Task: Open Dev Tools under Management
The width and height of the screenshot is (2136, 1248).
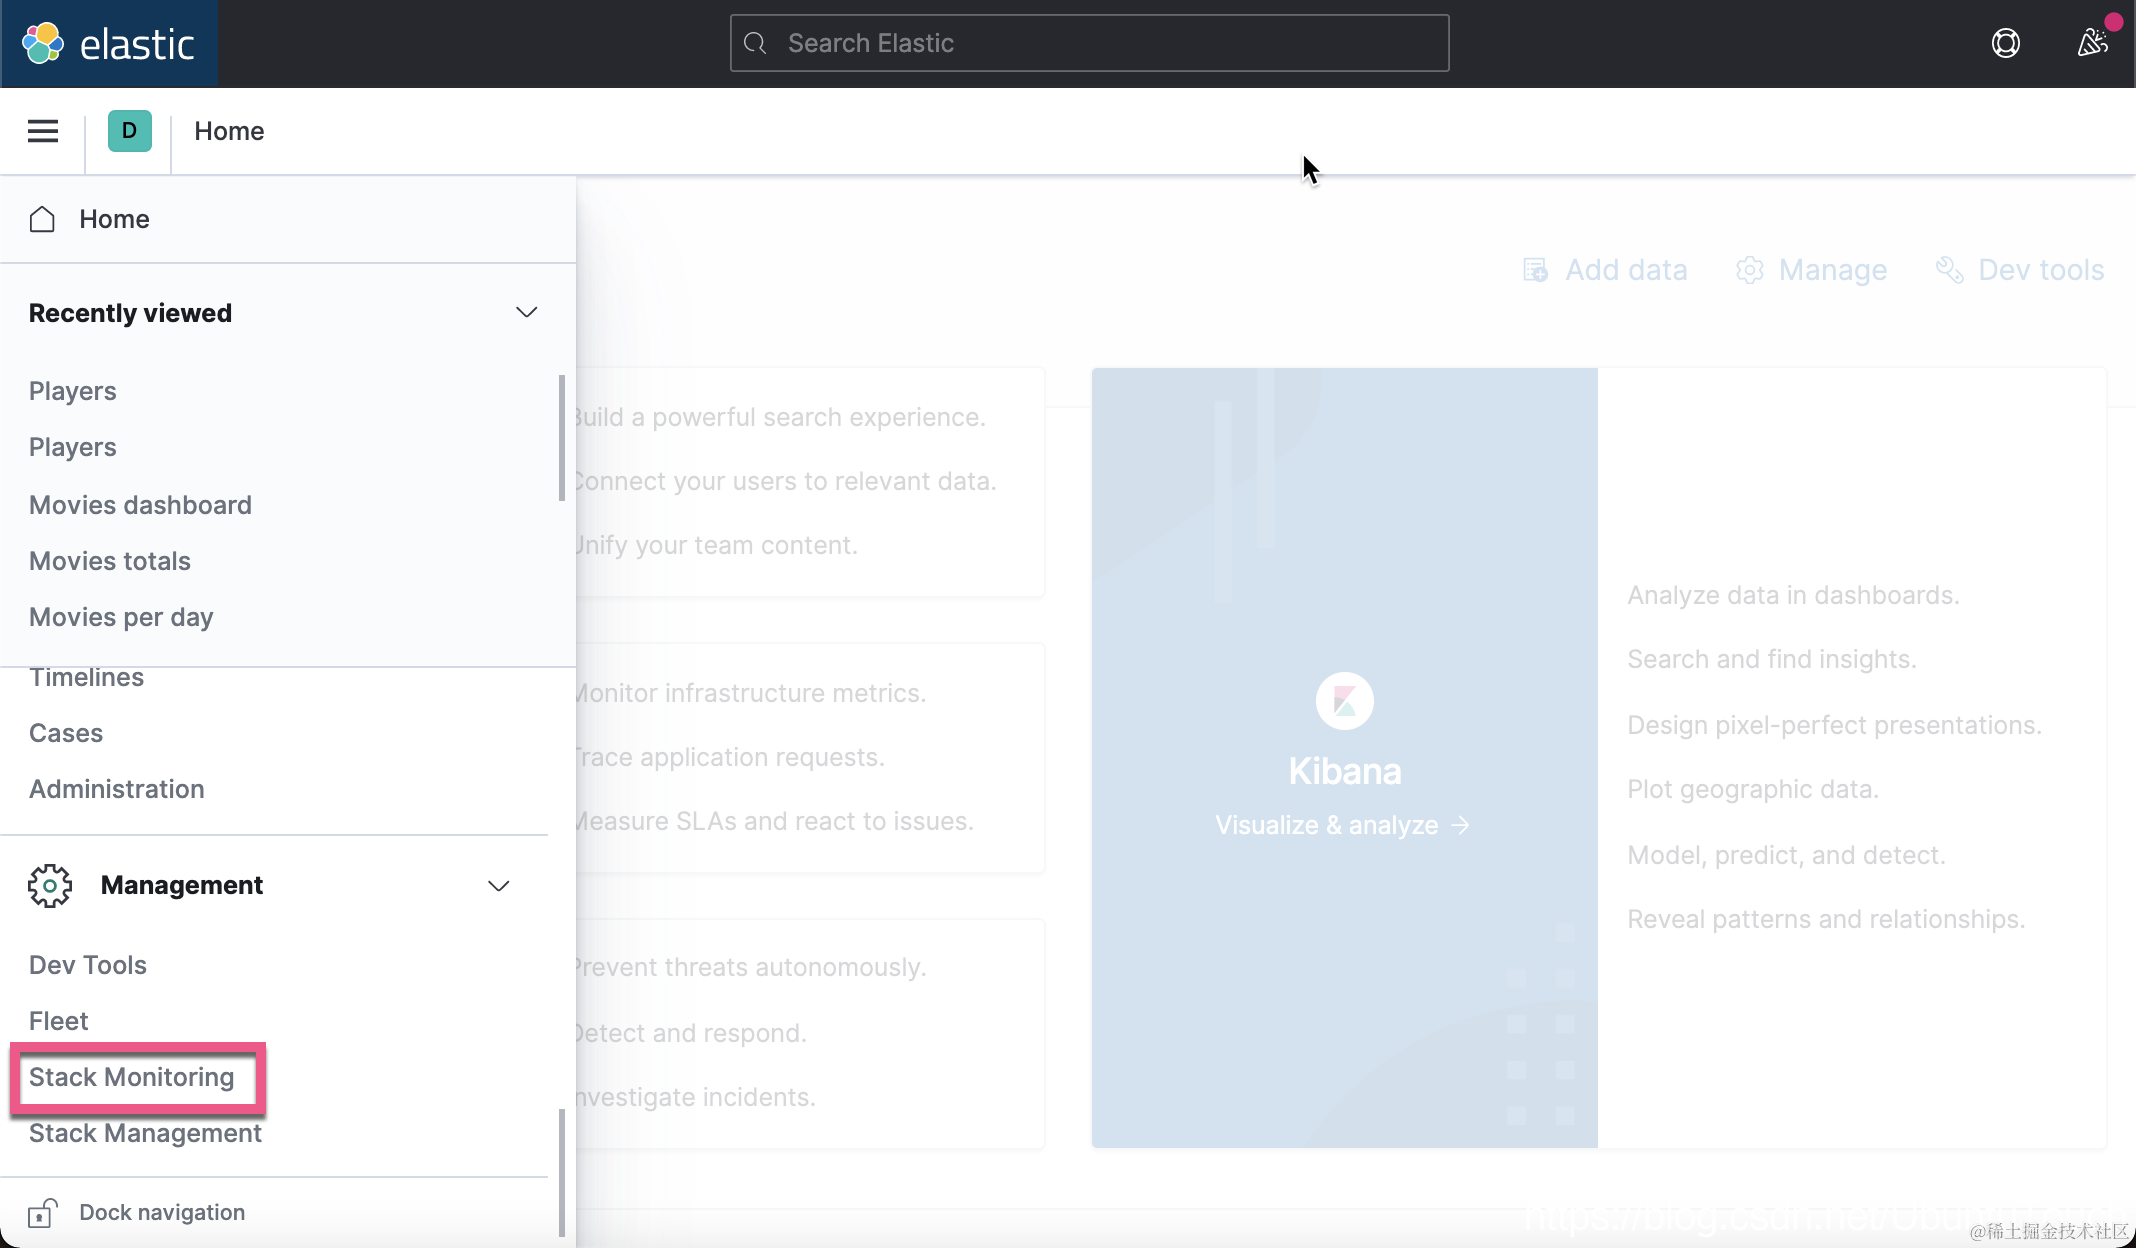Action: 88,965
